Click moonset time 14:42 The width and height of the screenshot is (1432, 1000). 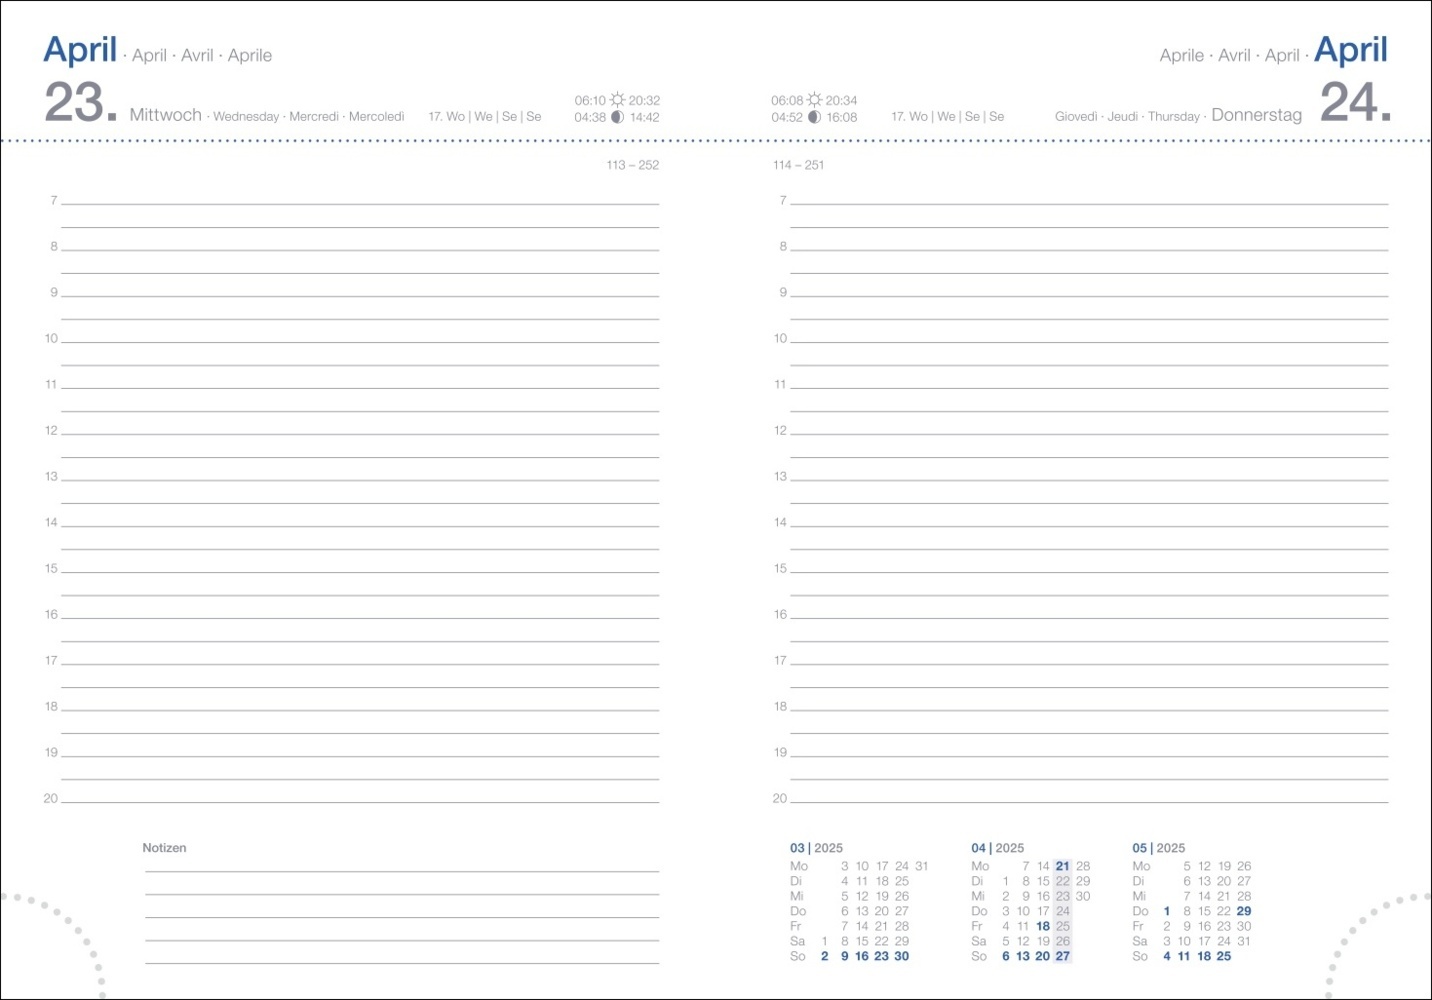[644, 118]
